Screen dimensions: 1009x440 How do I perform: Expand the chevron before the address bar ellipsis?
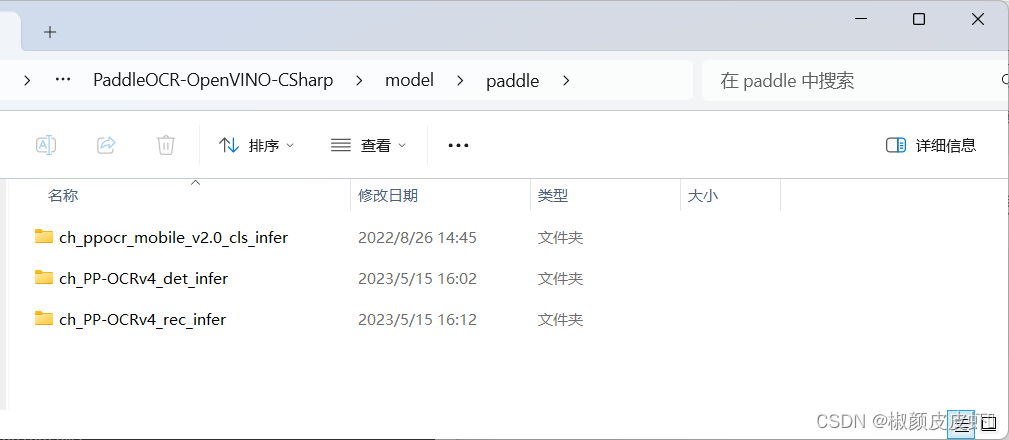pos(27,80)
